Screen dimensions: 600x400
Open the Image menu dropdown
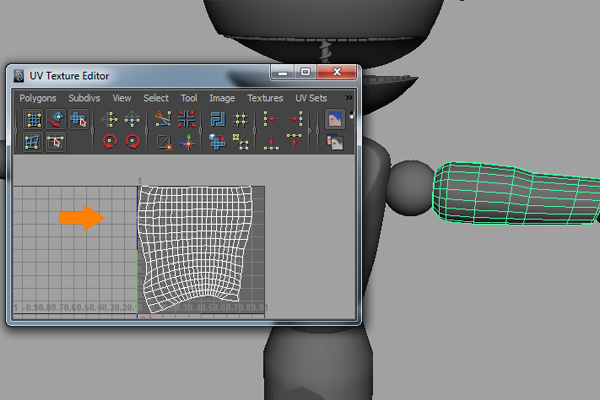click(x=222, y=98)
